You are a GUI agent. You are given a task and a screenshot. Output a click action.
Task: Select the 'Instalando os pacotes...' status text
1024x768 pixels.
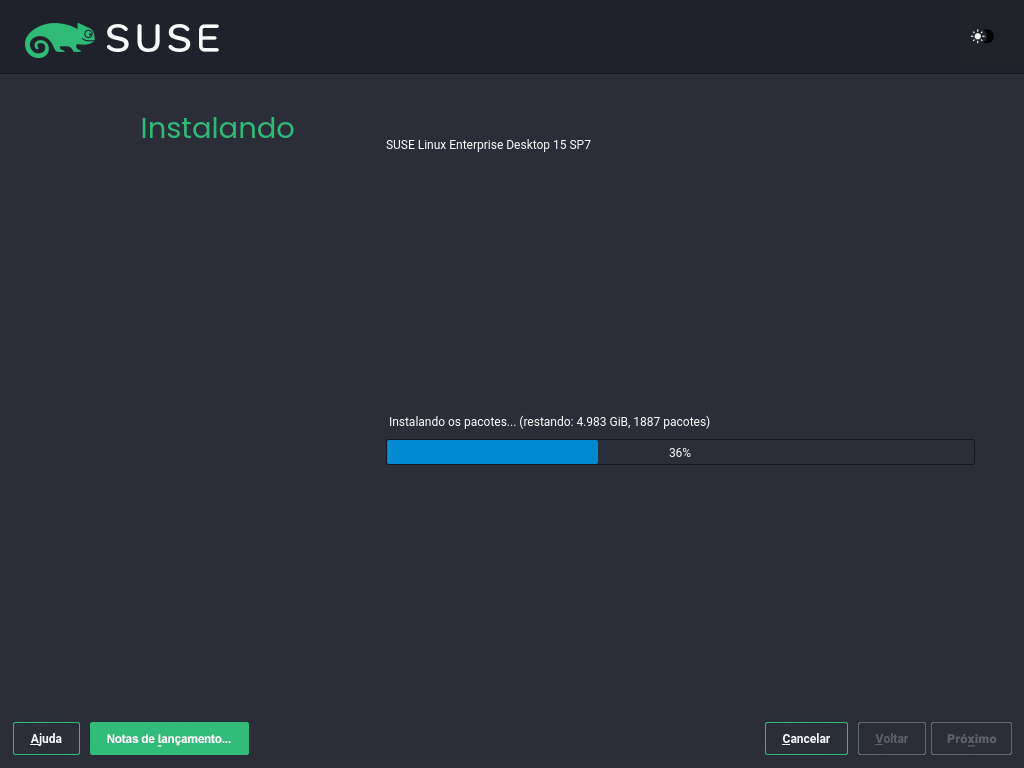pos(549,422)
